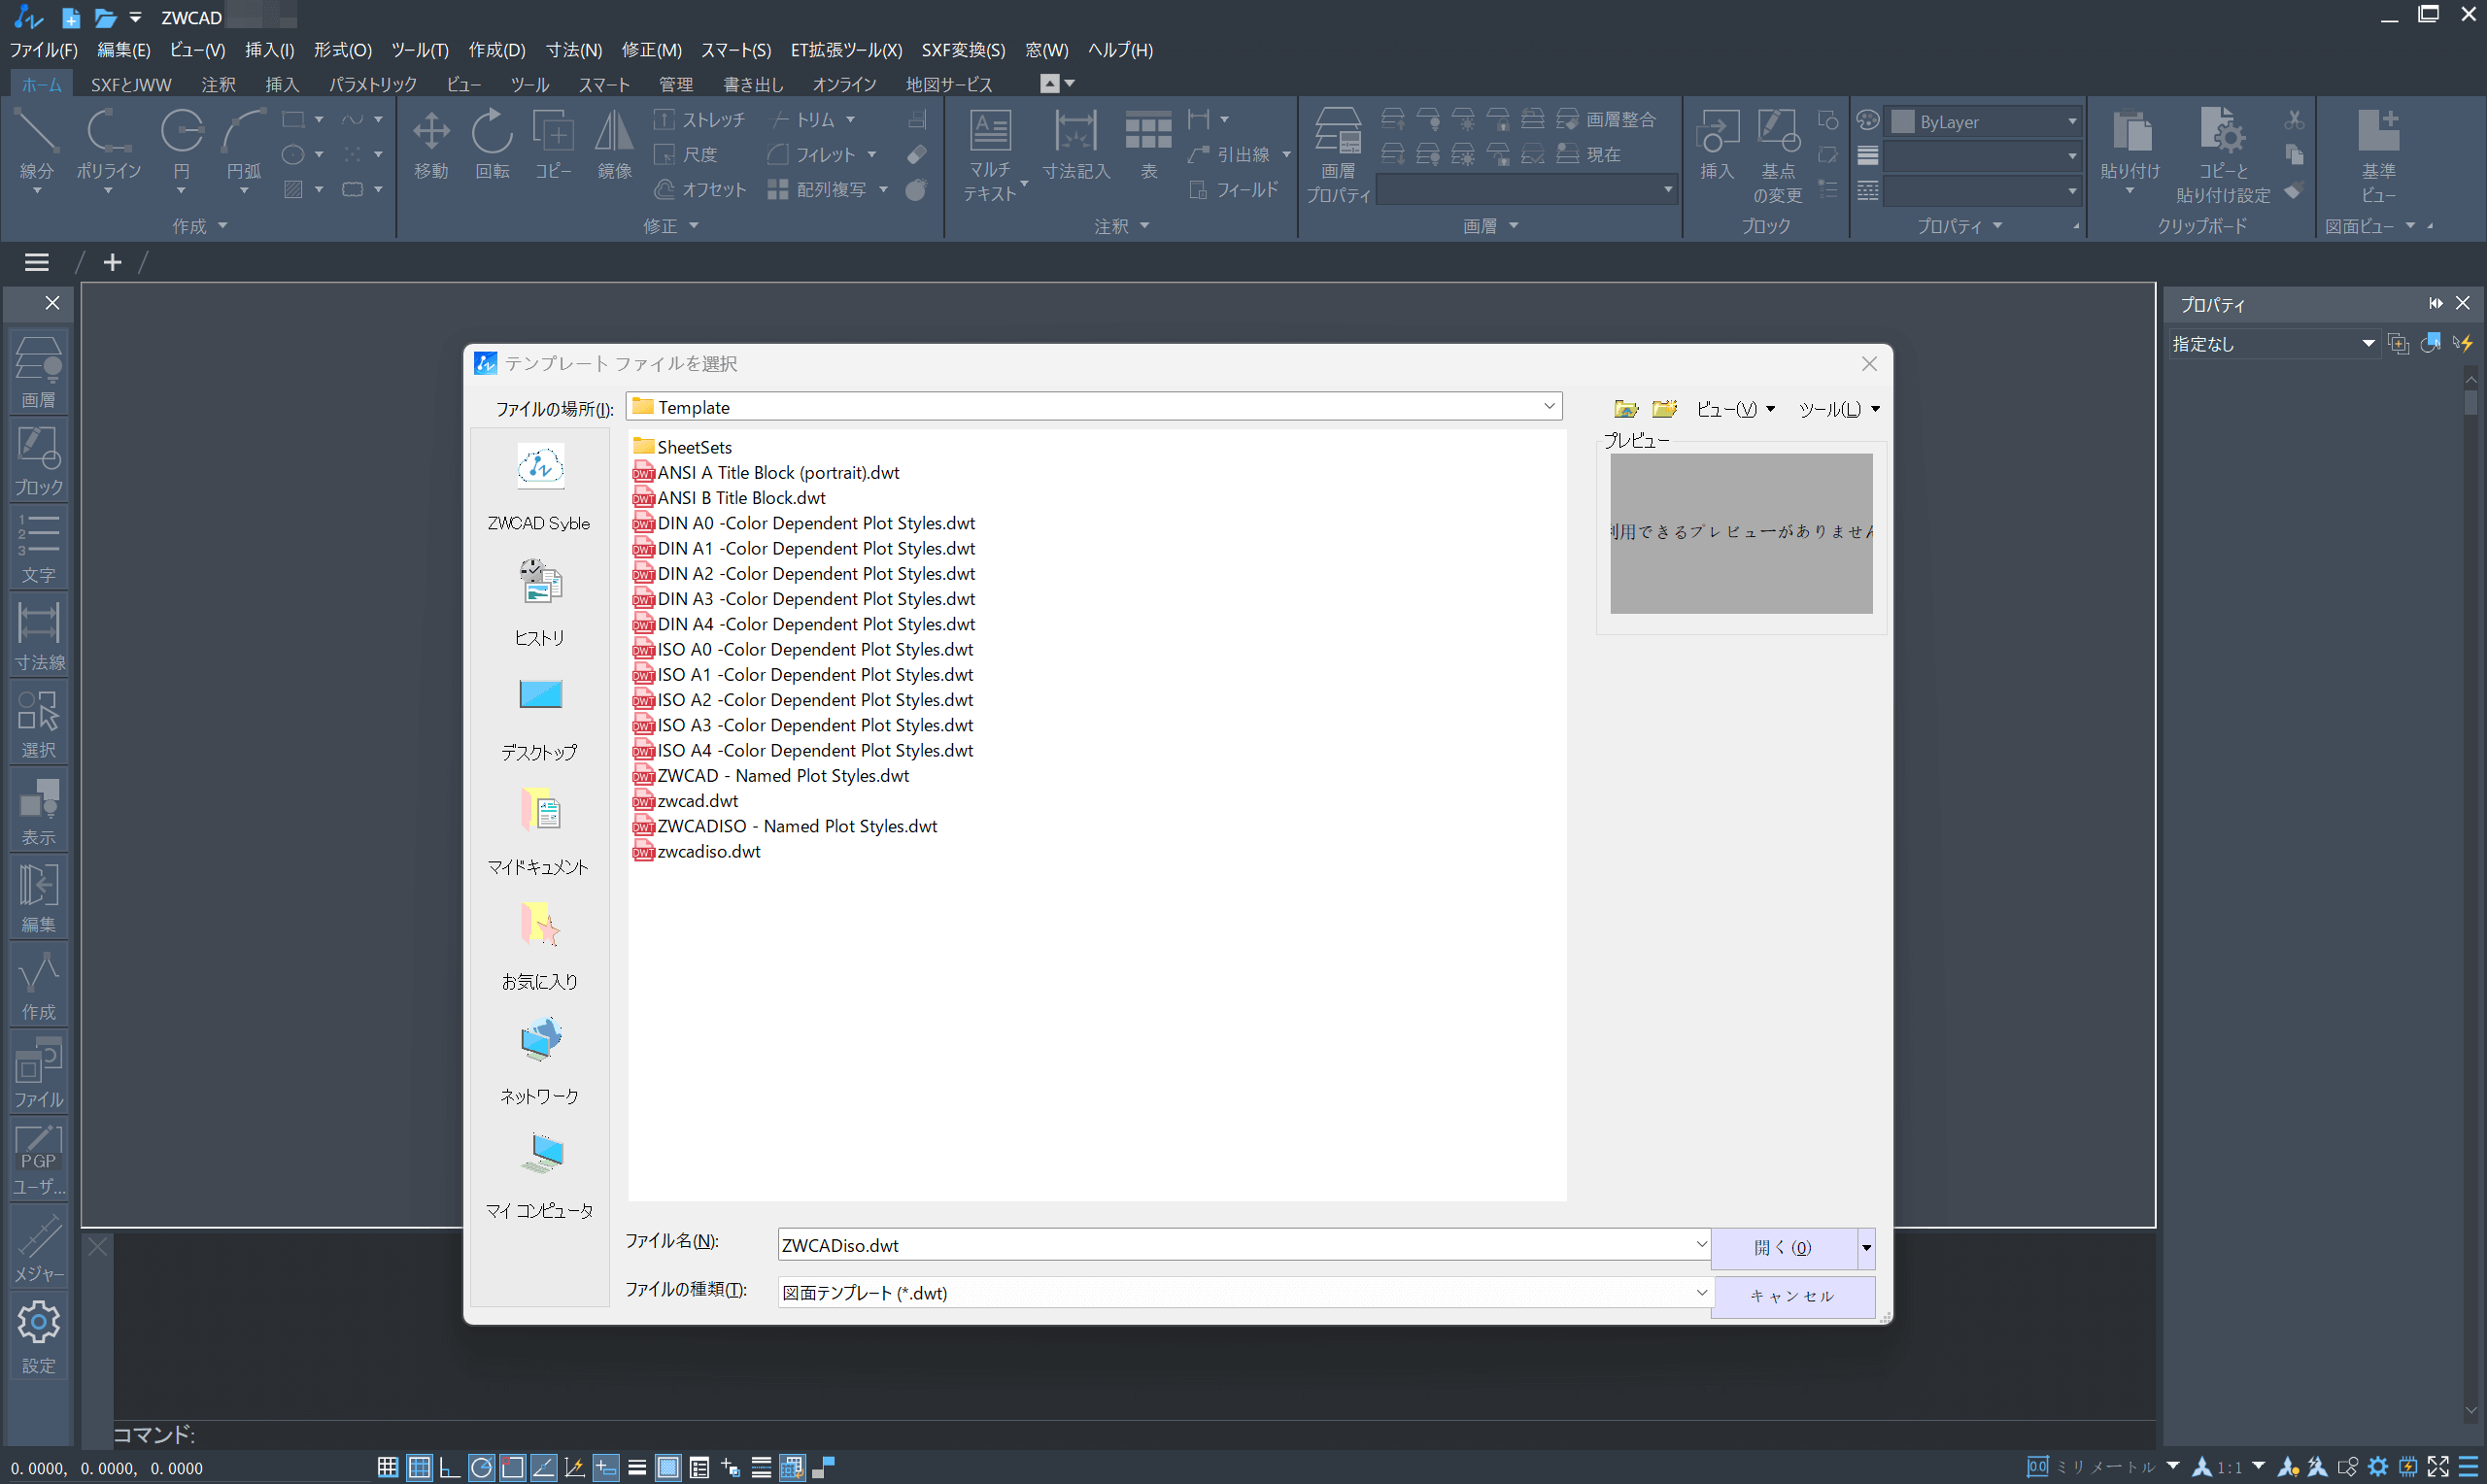Activate the コピー copy tool
The height and width of the screenshot is (1484, 2487).
[x=553, y=145]
